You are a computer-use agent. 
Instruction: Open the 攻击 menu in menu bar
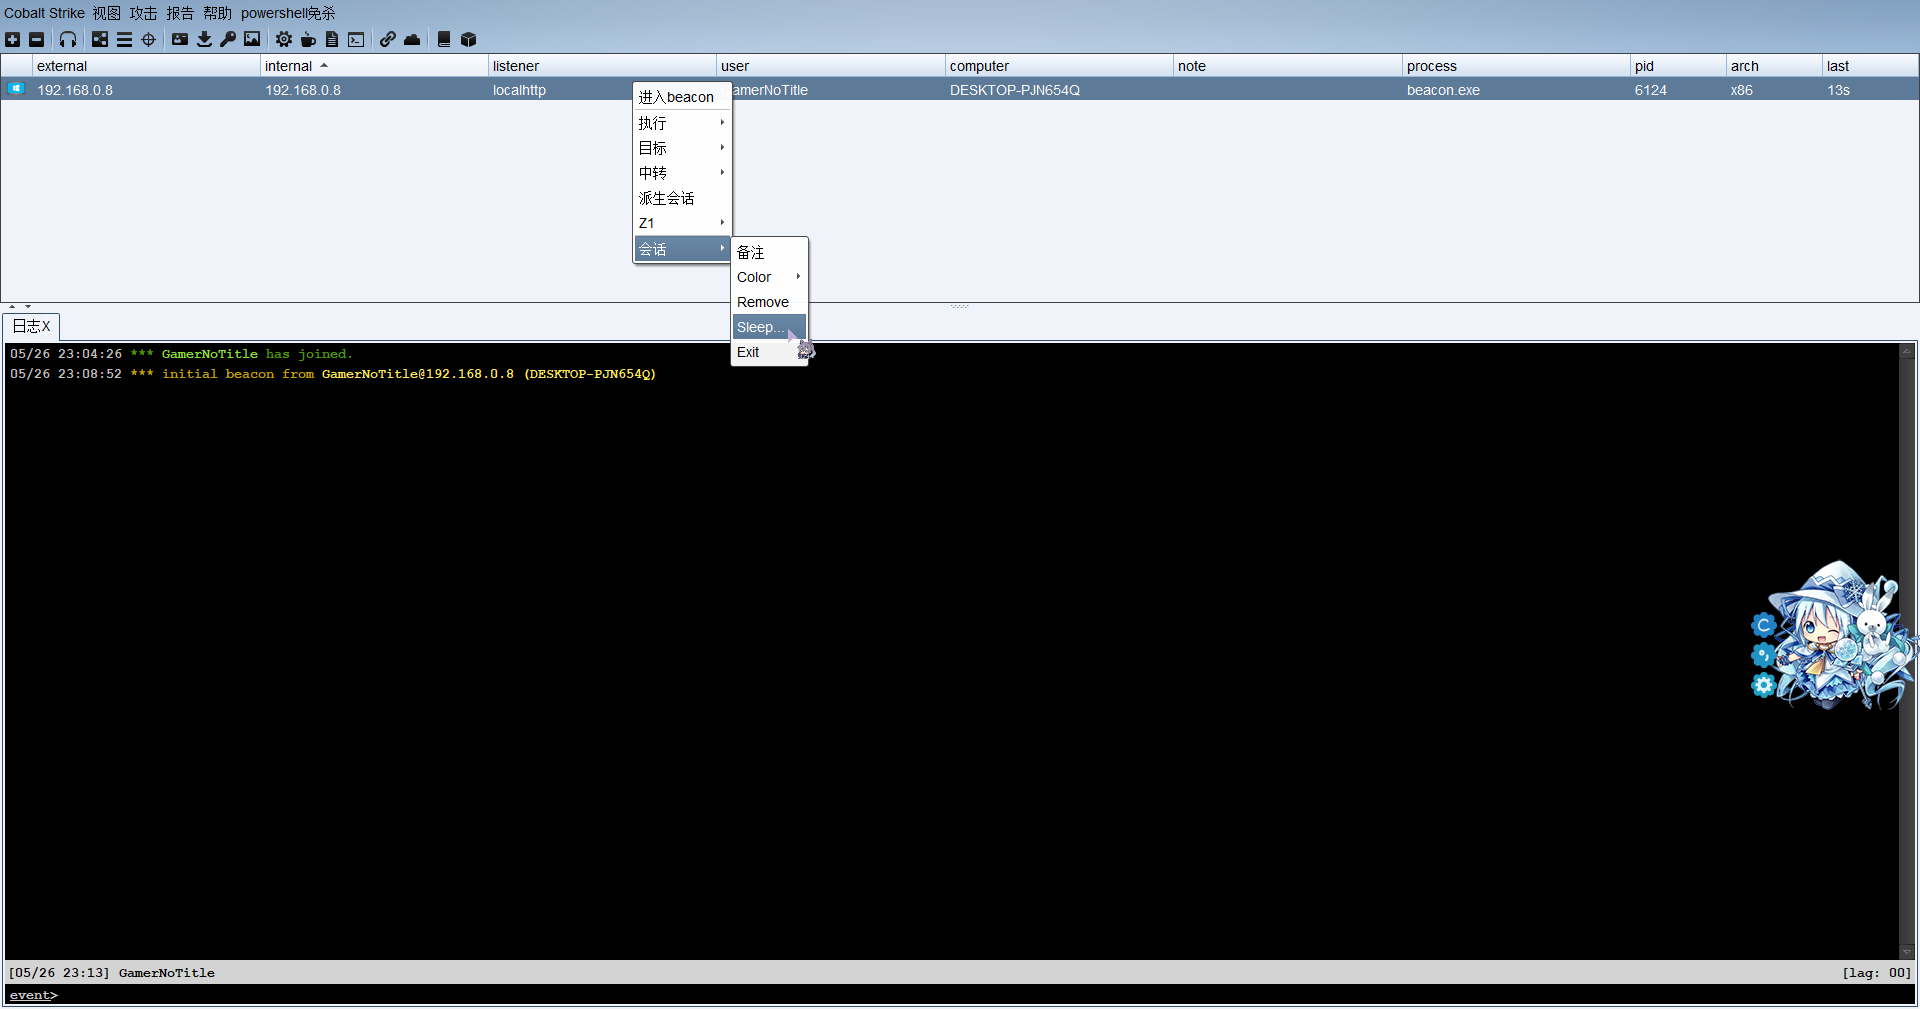(x=143, y=13)
